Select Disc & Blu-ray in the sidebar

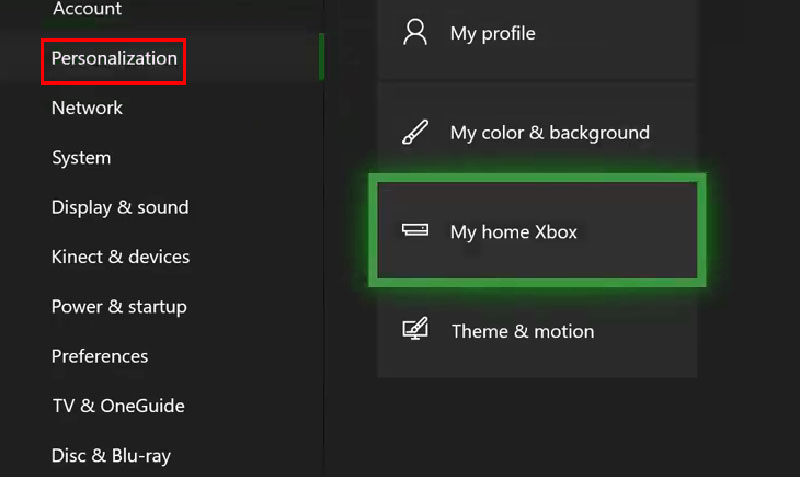pyautogui.click(x=111, y=456)
